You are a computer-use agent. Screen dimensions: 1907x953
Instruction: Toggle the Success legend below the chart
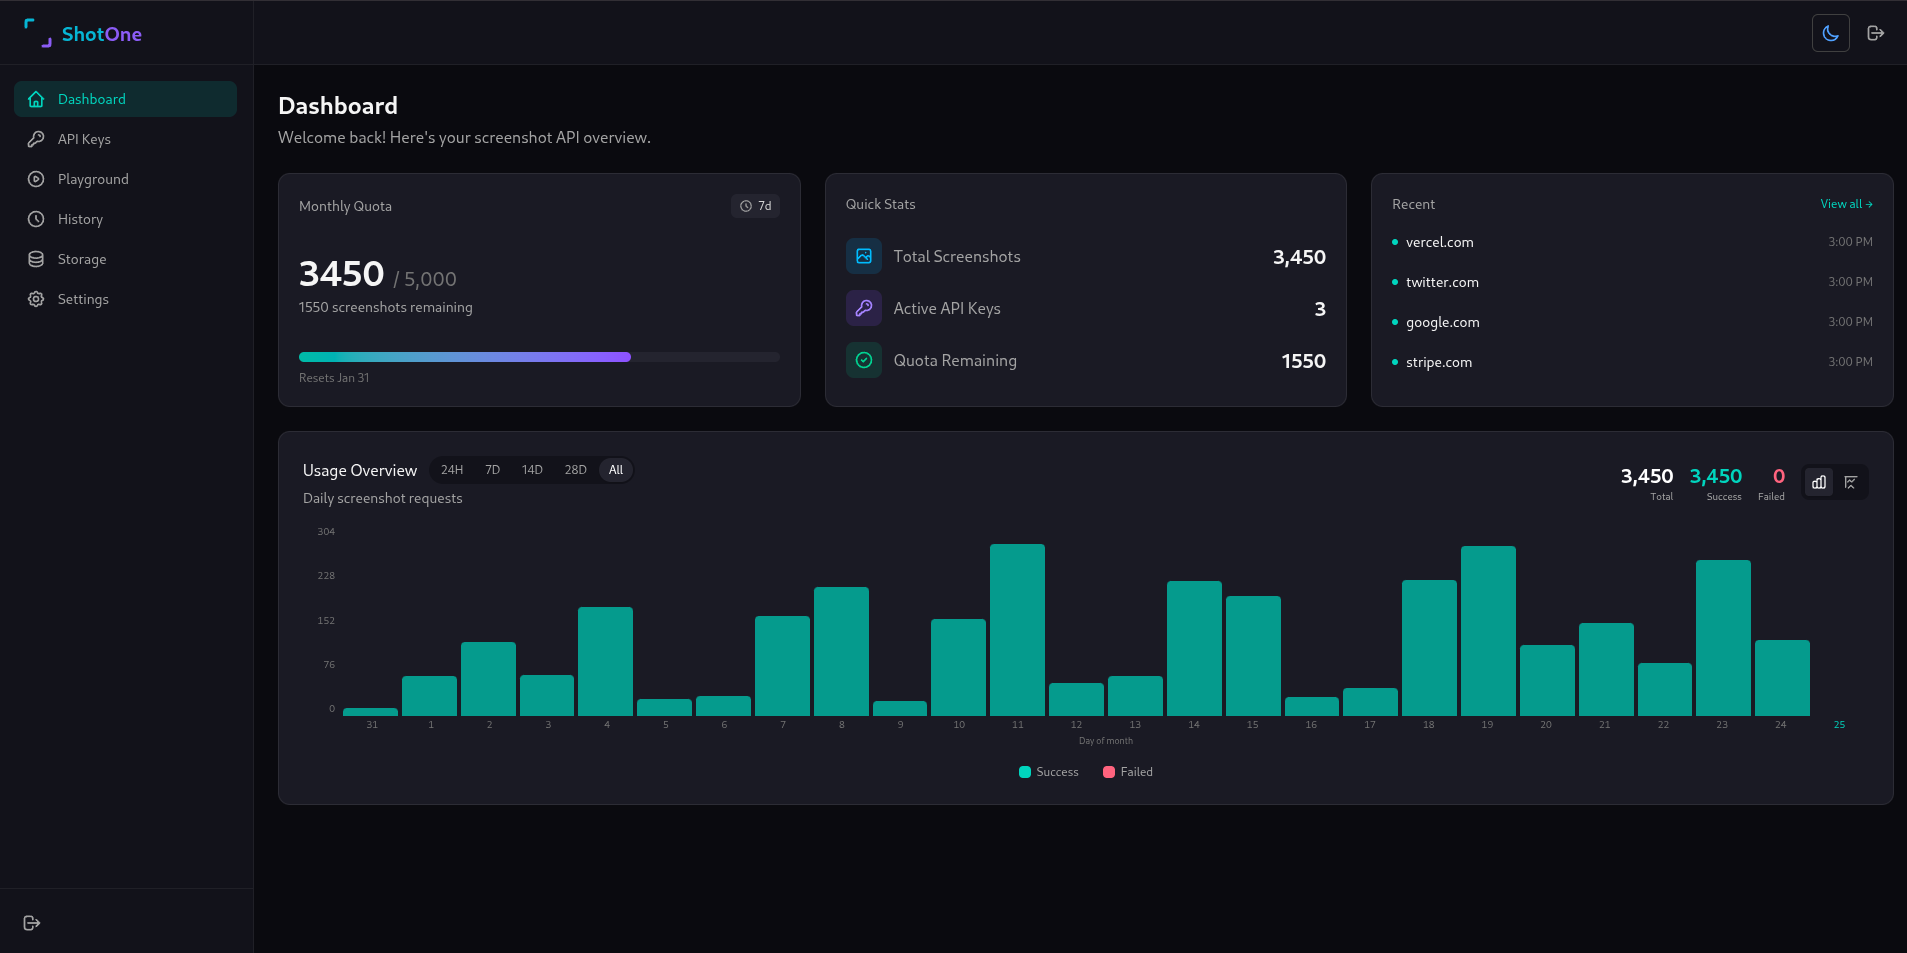click(1048, 771)
